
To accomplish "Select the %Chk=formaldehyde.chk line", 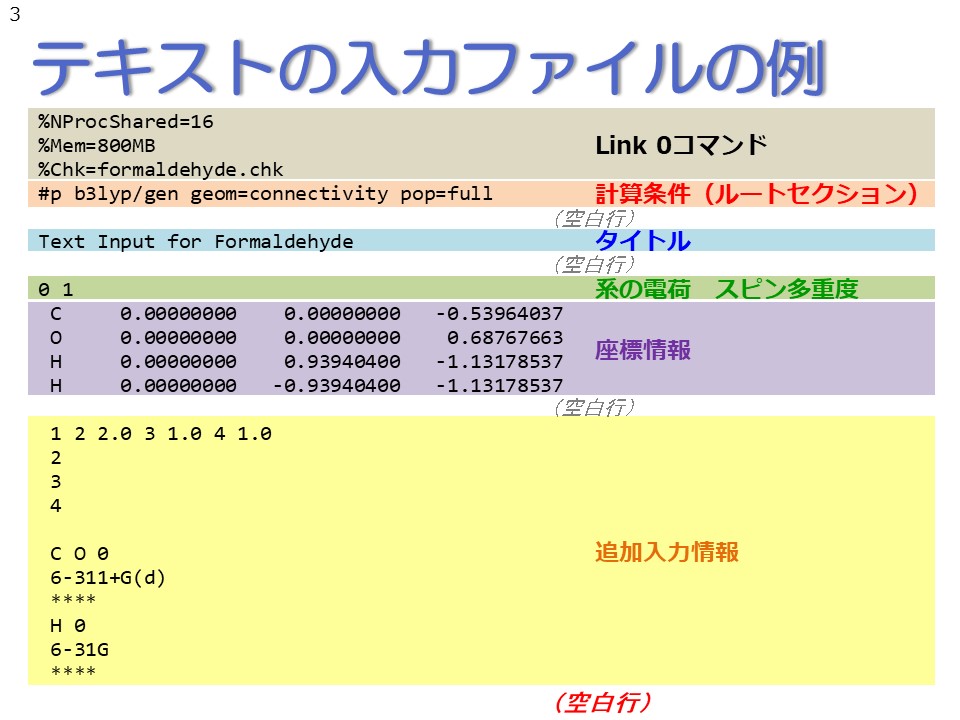I will pos(160,170).
